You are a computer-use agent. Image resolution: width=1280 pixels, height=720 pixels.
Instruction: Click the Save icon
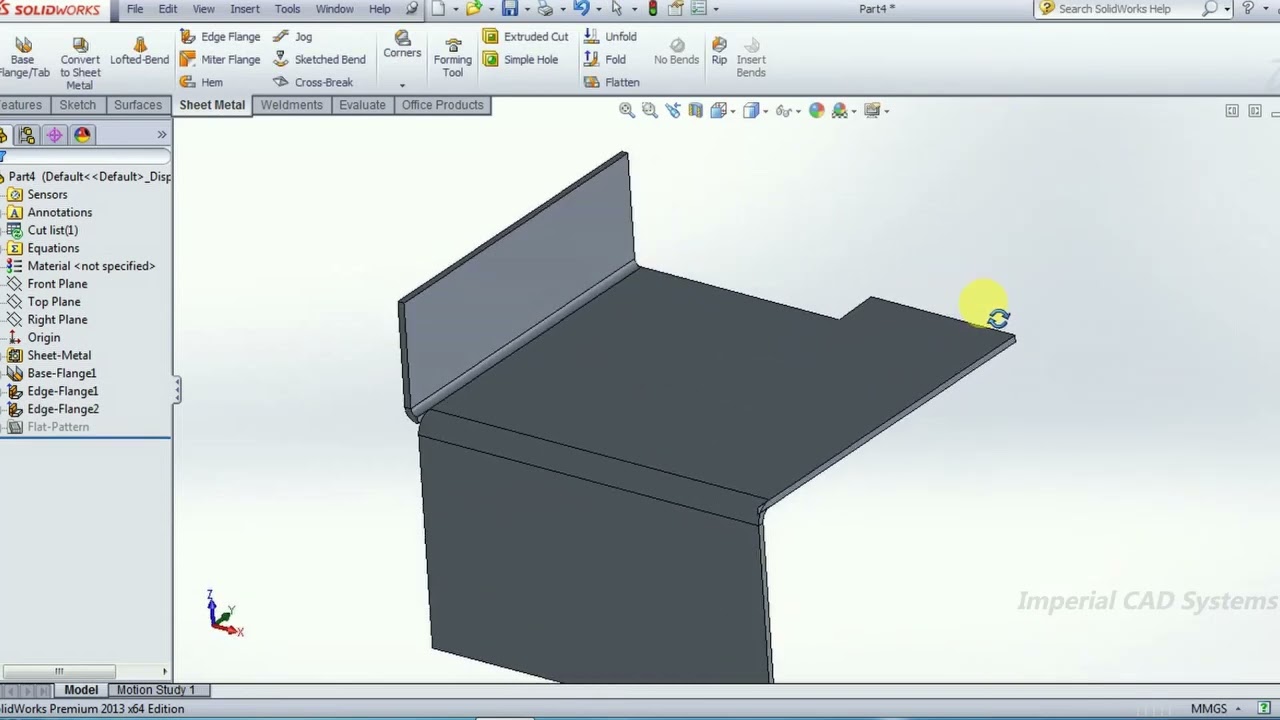pyautogui.click(x=510, y=9)
